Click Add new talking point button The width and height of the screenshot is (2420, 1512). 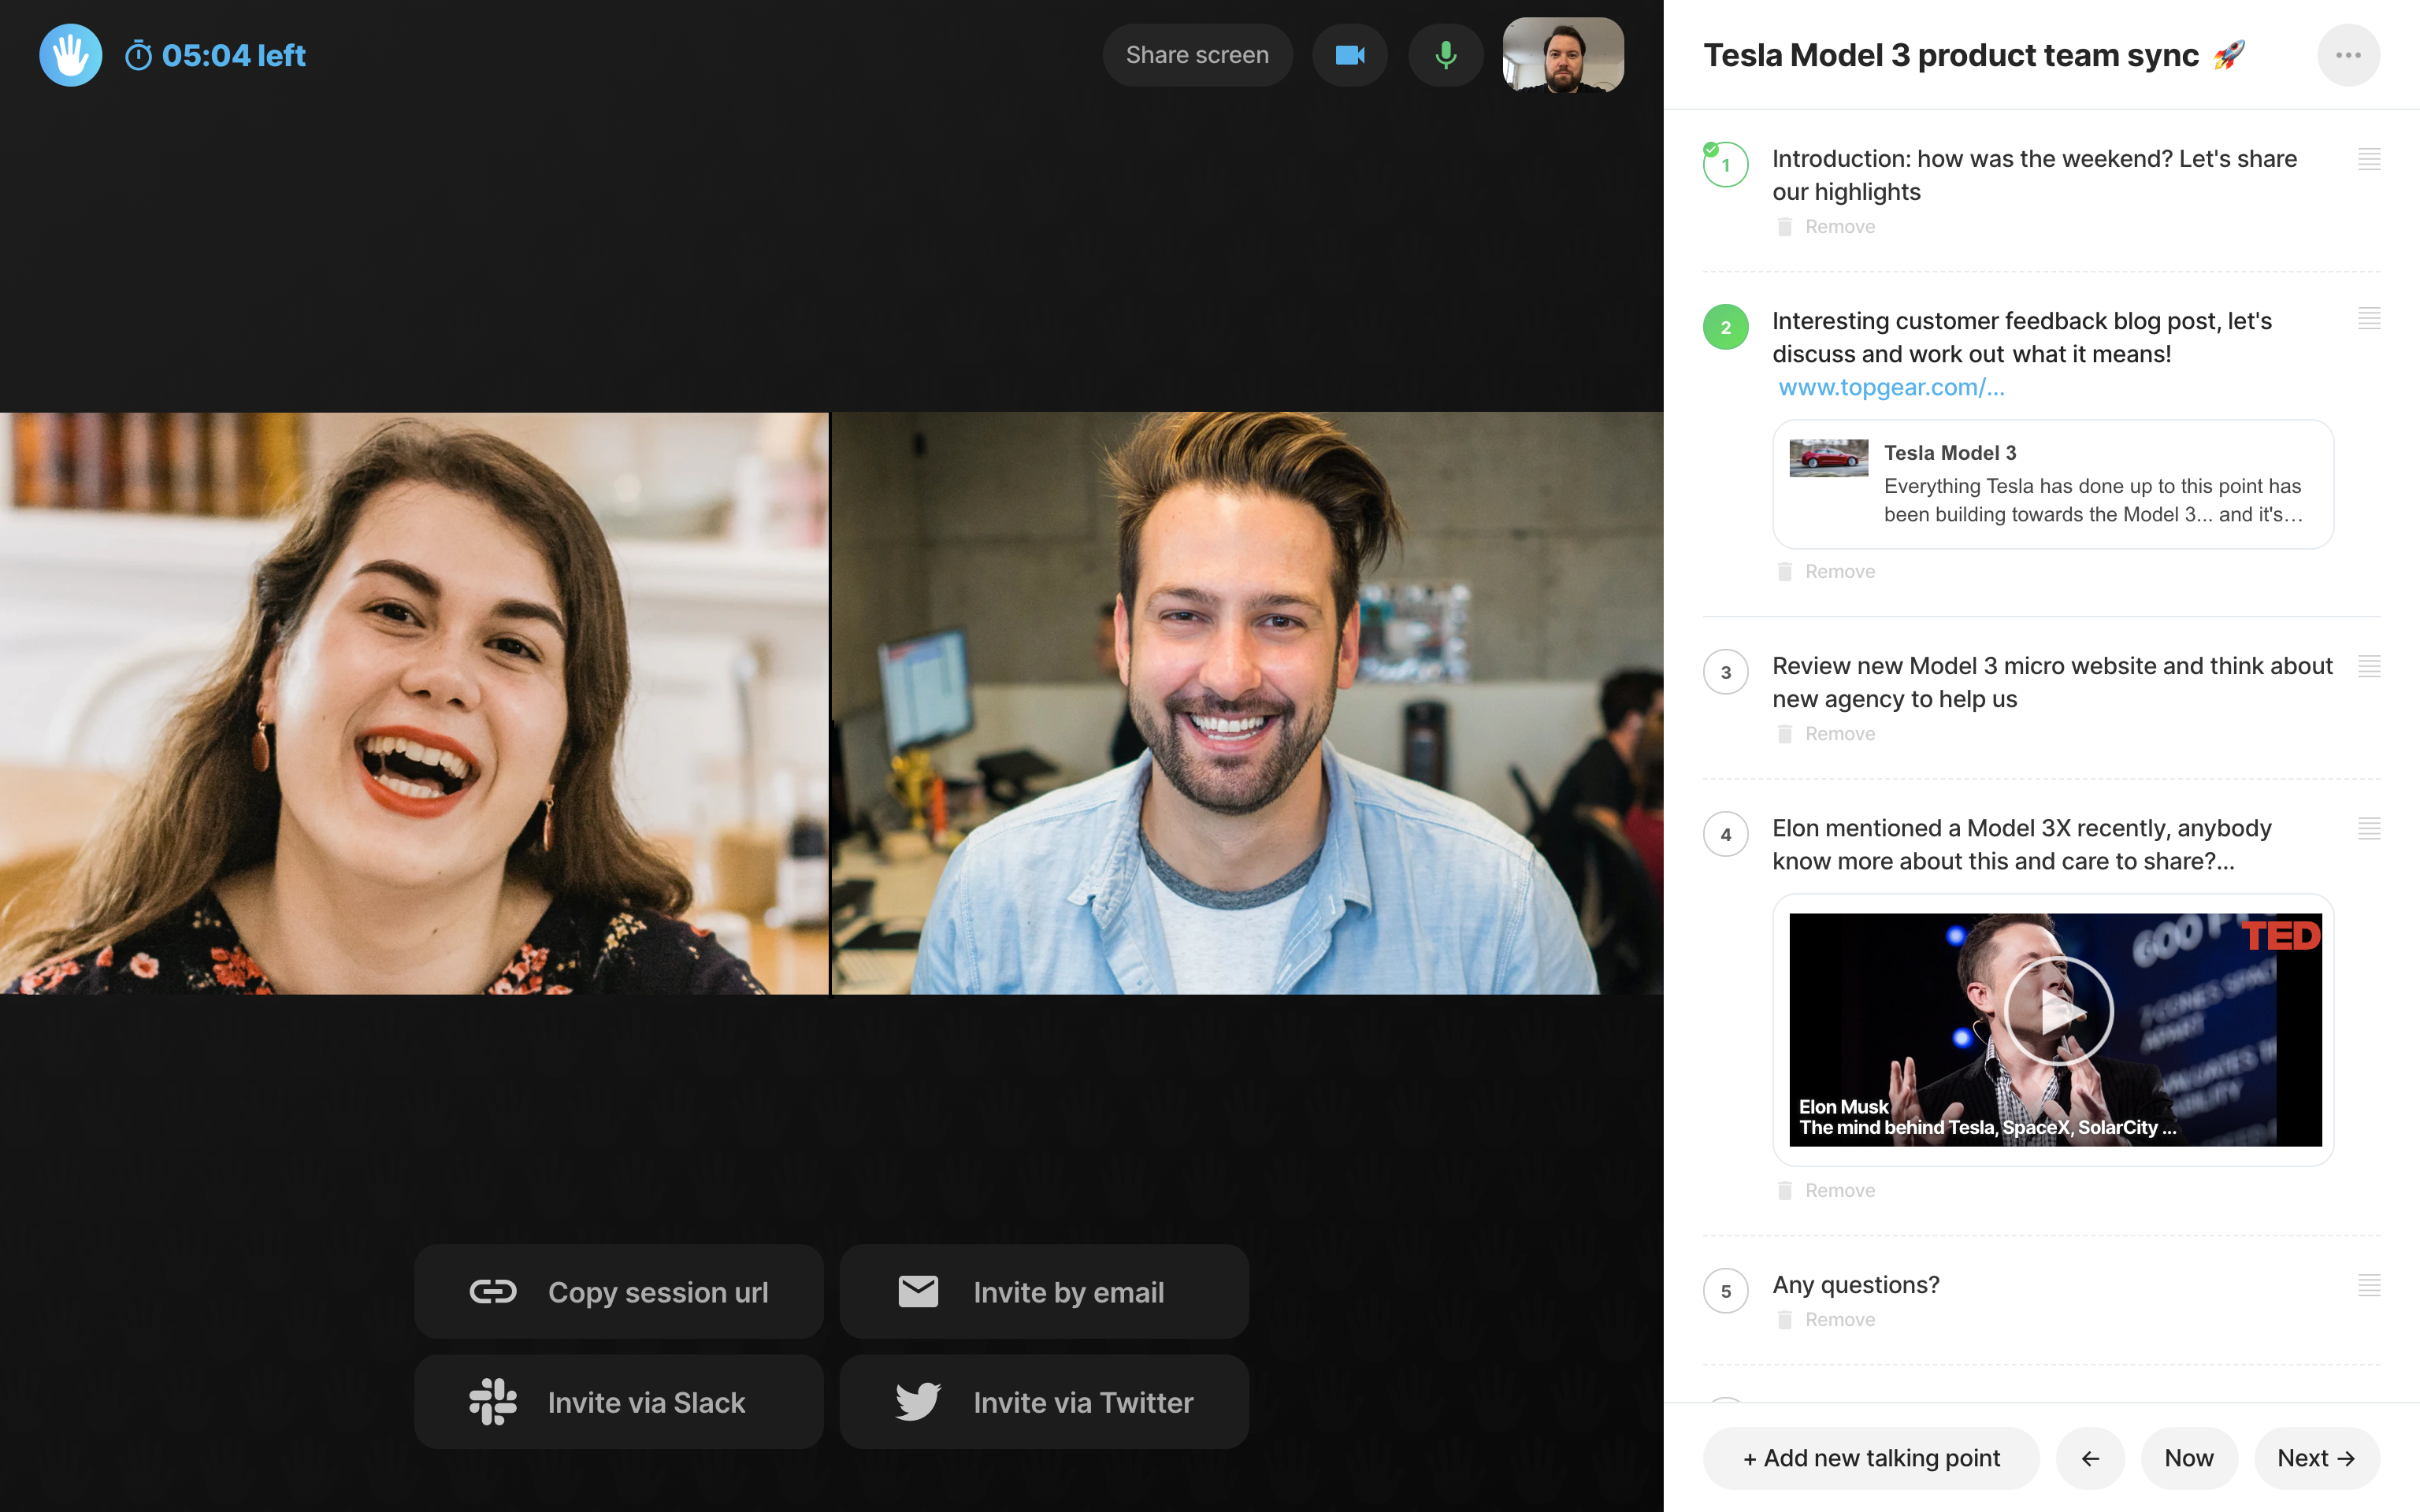(1871, 1458)
